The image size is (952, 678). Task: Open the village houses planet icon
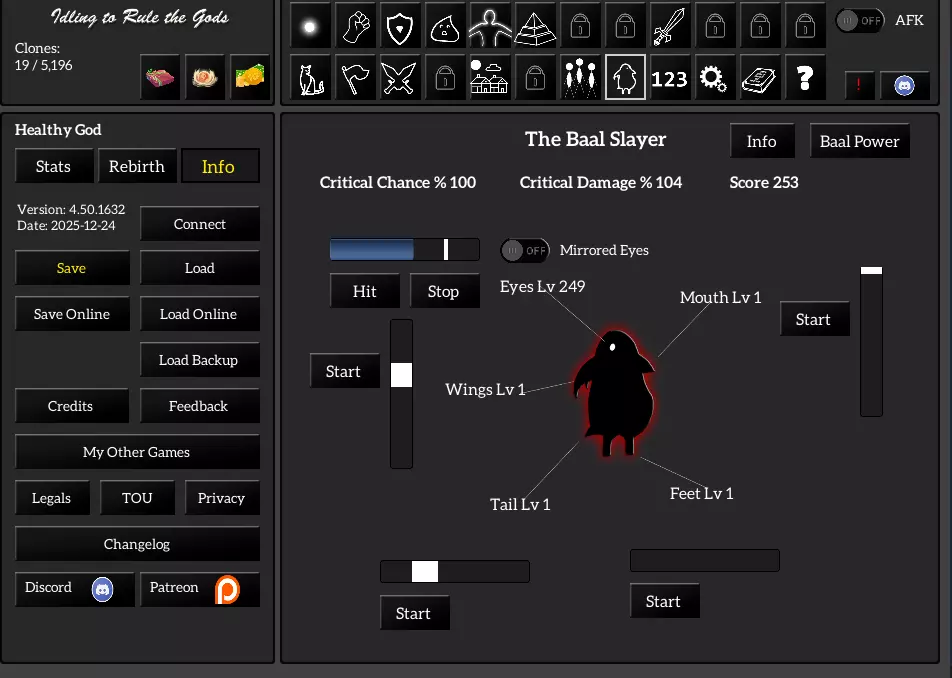(490, 77)
